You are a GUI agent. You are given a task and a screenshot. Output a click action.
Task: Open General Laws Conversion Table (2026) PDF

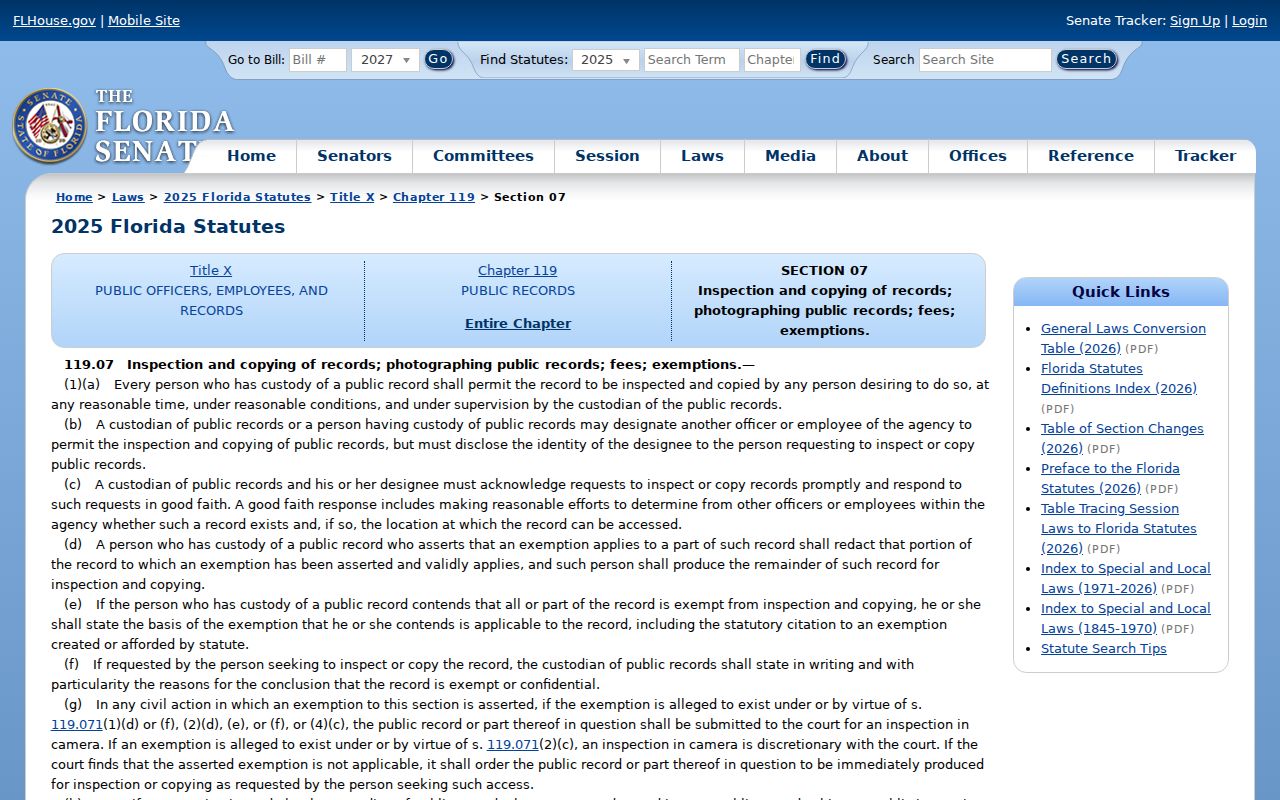coord(1123,339)
